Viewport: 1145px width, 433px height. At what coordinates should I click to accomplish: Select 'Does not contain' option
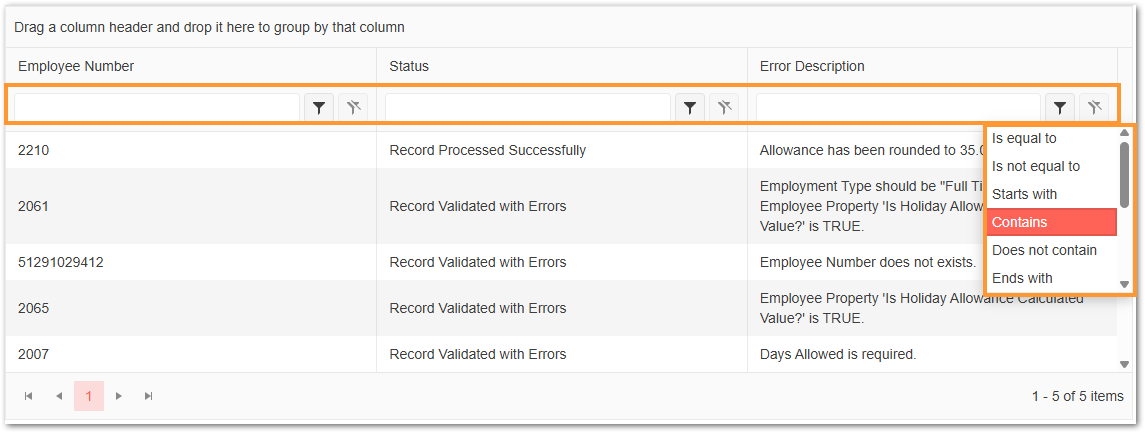coord(1052,250)
